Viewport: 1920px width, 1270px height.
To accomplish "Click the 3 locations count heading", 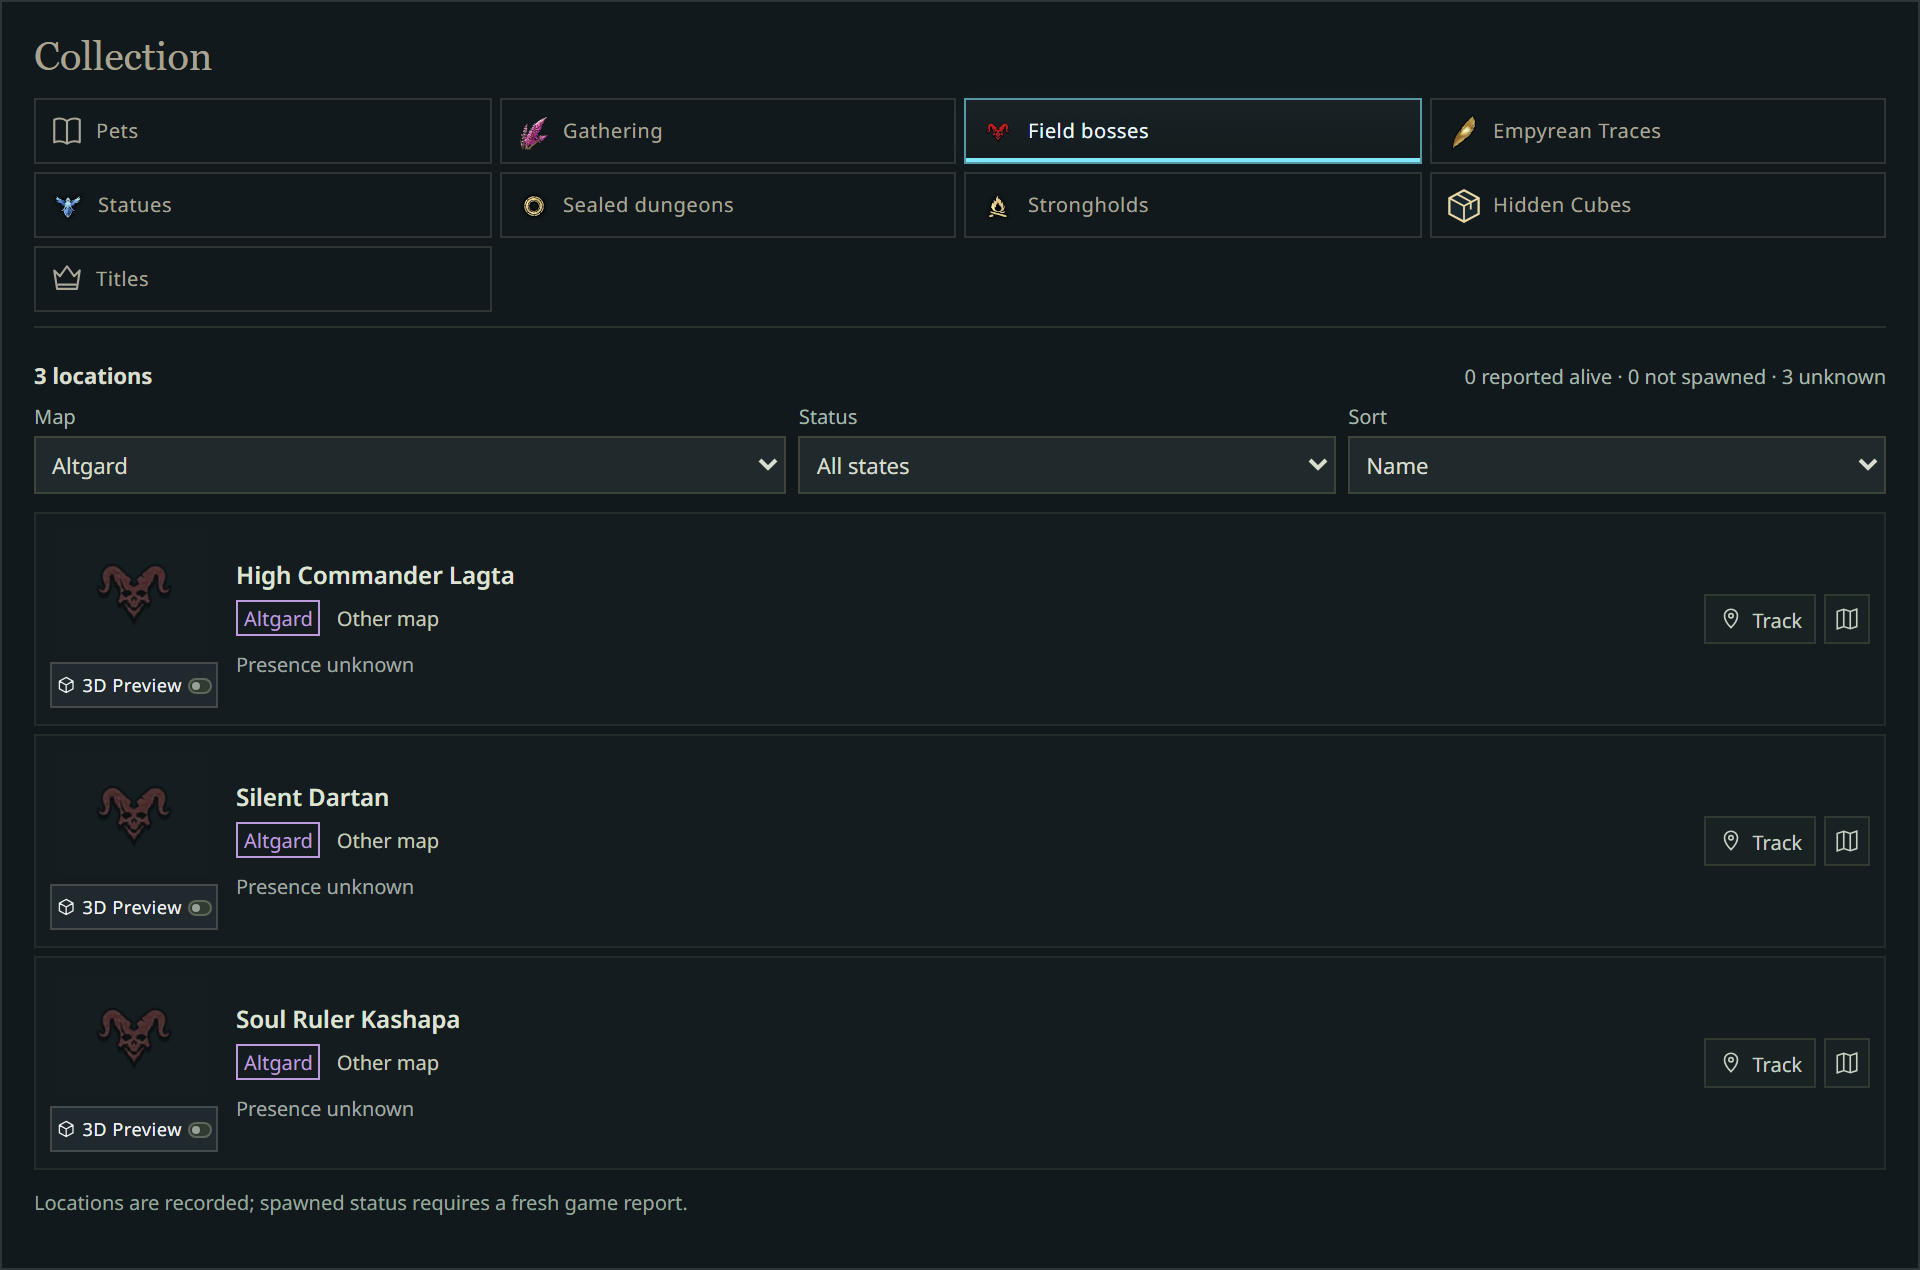I will tap(93, 376).
